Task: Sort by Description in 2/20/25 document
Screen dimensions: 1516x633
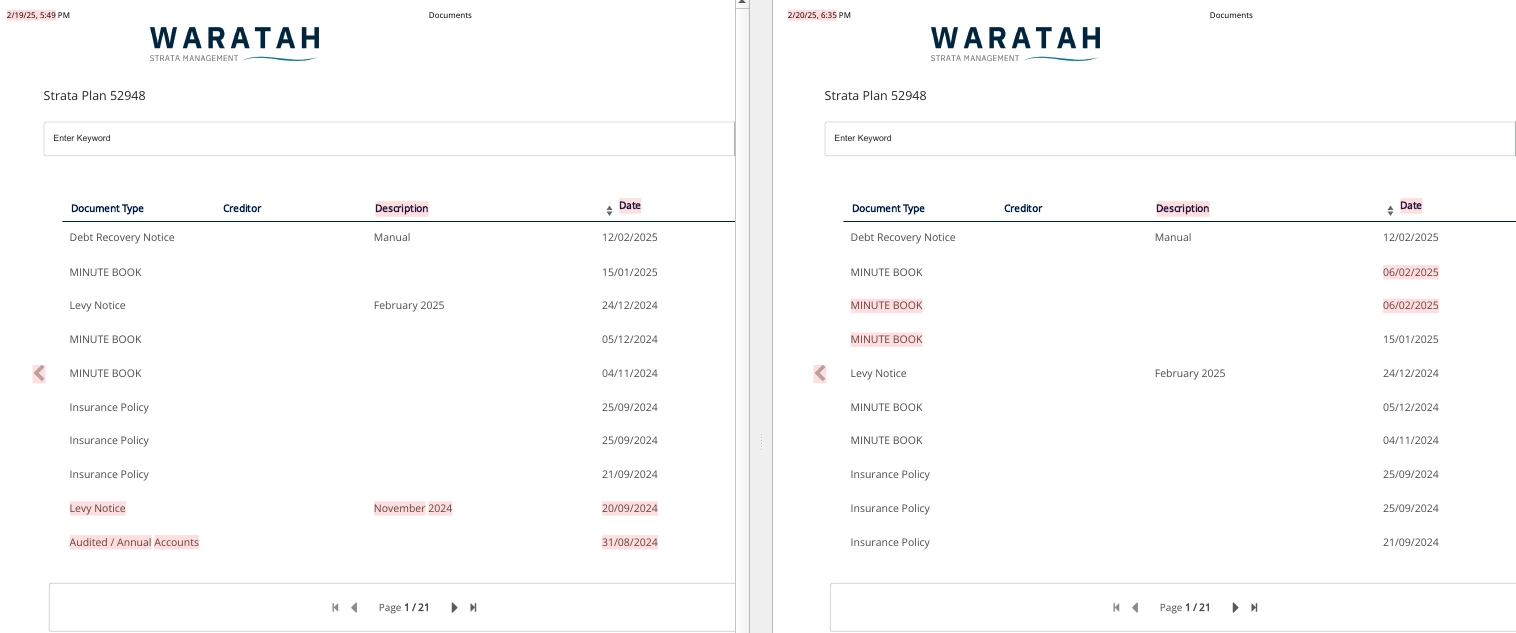Action: [x=1183, y=208]
